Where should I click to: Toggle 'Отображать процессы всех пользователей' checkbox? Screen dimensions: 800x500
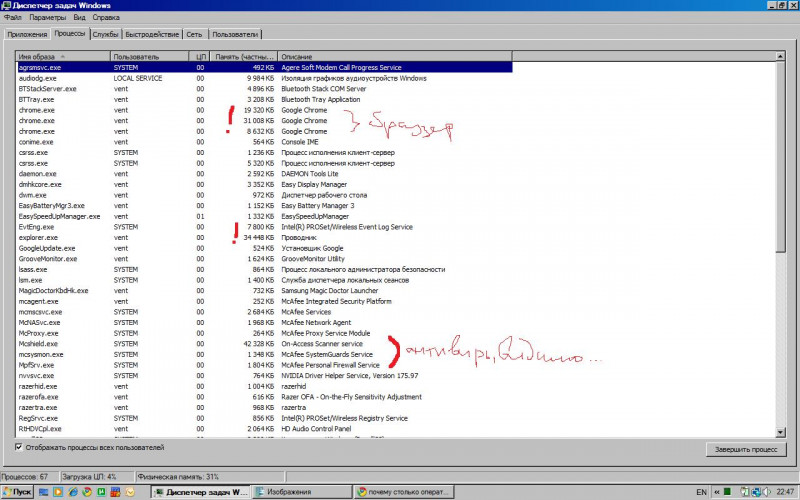19,447
